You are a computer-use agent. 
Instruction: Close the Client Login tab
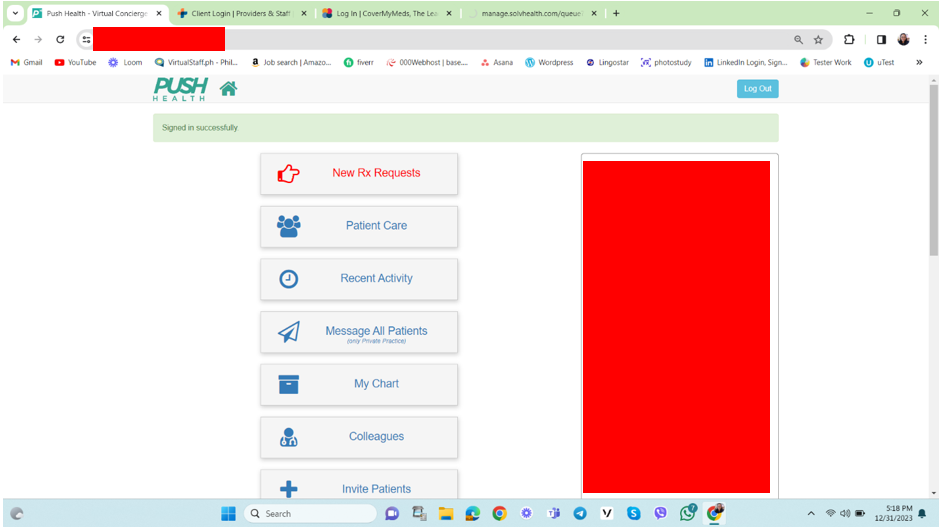(304, 13)
